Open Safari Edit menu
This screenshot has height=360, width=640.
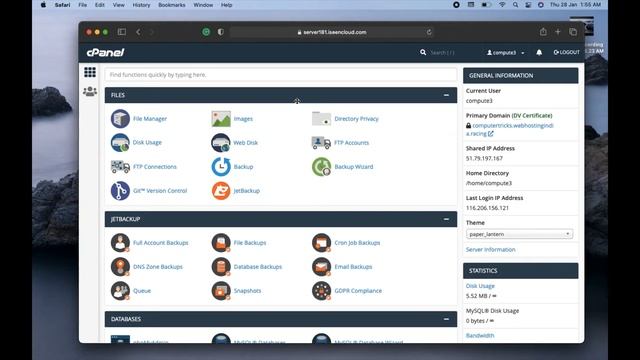tap(100, 5)
